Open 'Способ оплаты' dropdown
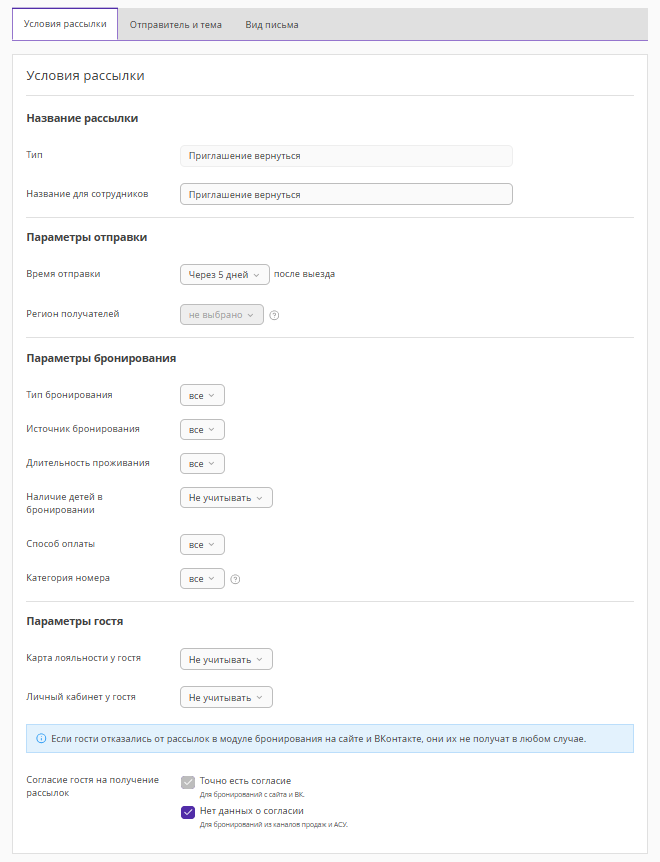660x862 pixels. pos(202,545)
